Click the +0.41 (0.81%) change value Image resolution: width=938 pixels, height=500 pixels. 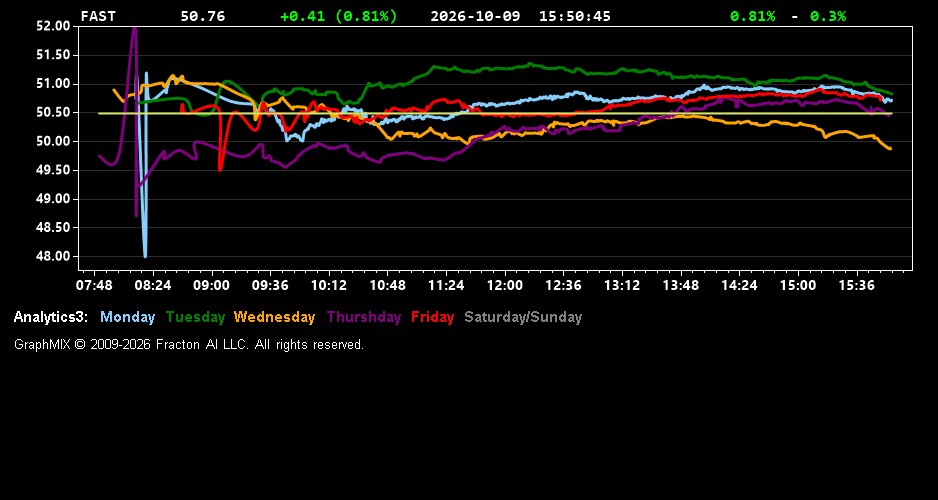tap(339, 16)
